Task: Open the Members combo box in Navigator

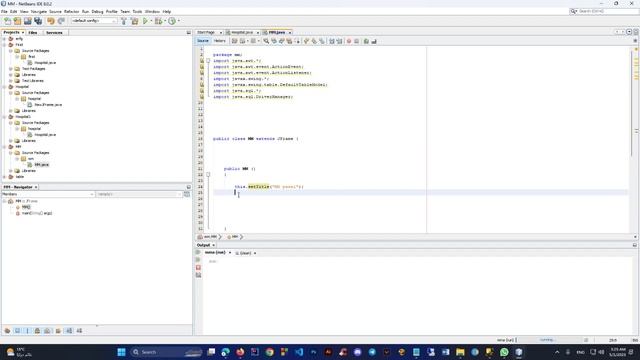Action: pos(48,194)
